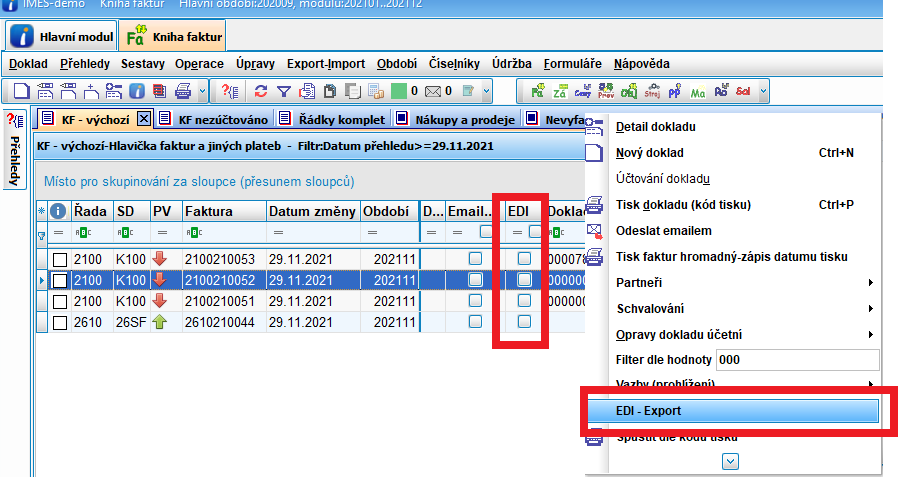Open the Export-Import menu
Viewport: 914px width, 486px height.
point(326,64)
